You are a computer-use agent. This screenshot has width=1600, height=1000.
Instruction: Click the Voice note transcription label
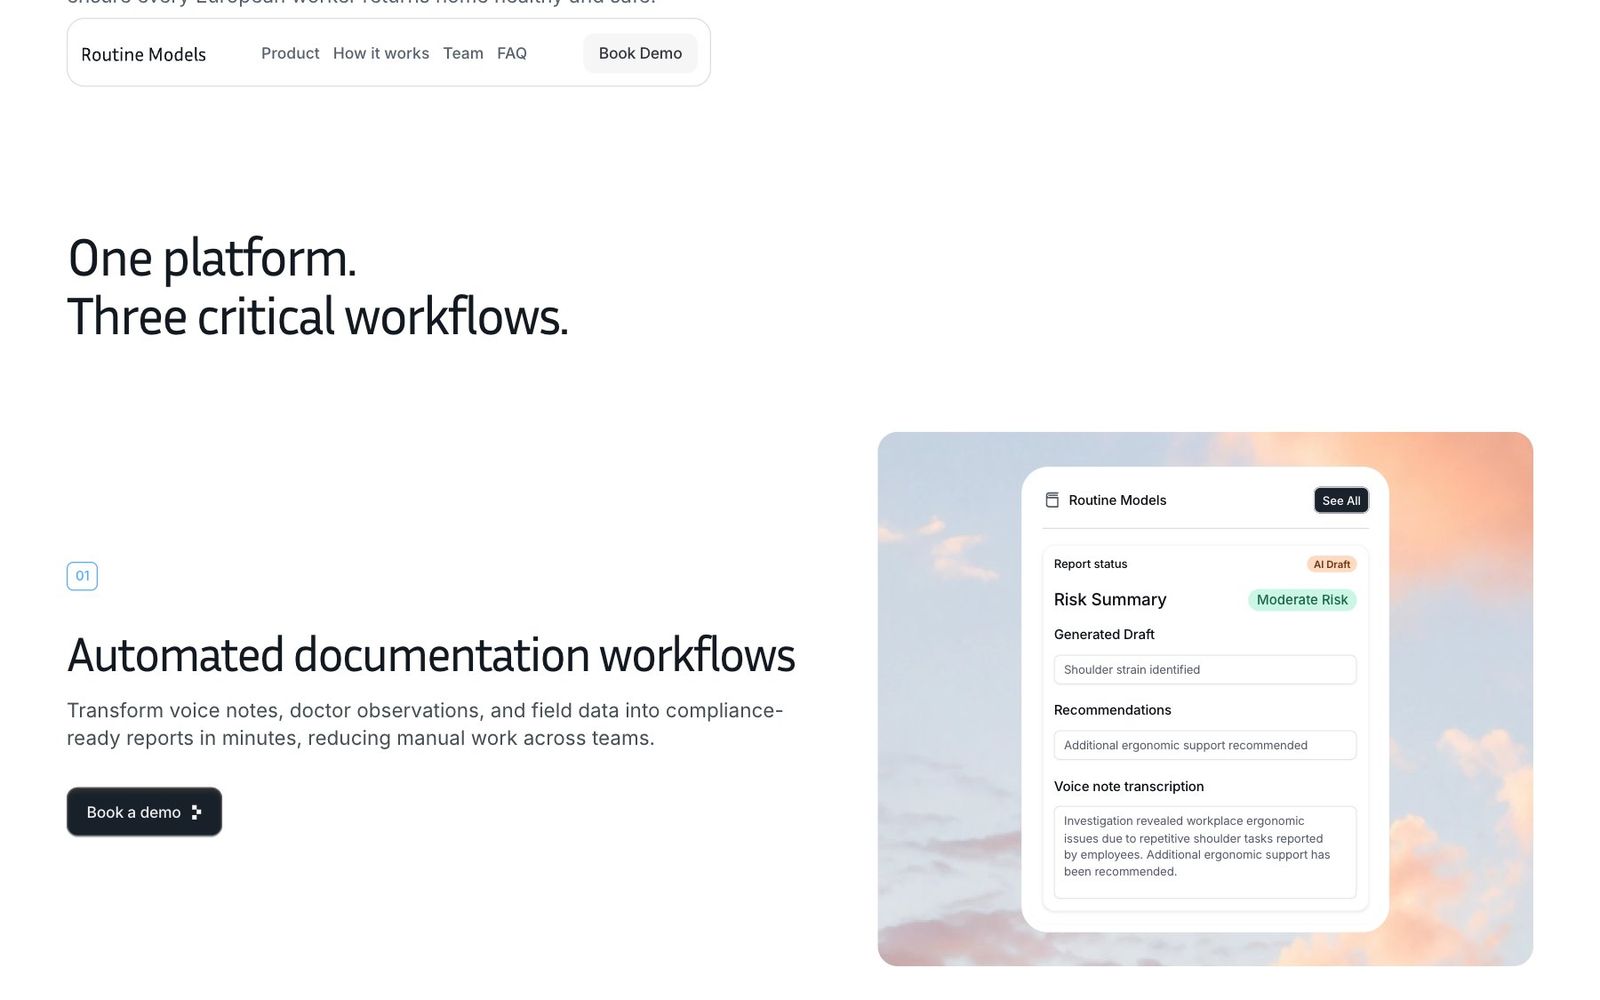click(x=1129, y=786)
